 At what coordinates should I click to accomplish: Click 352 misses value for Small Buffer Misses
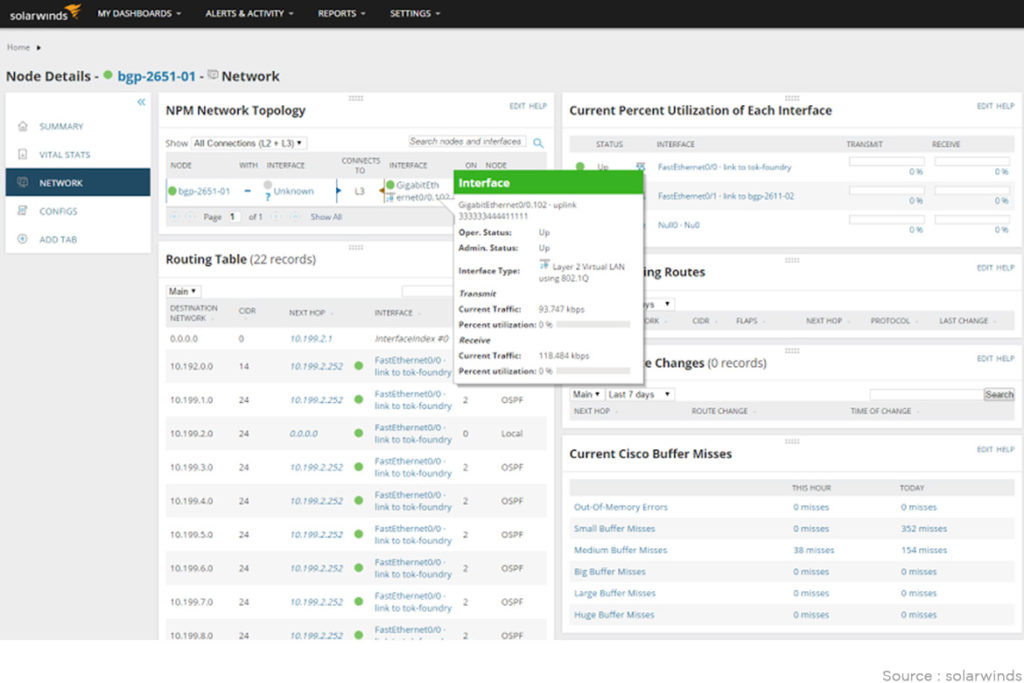coord(923,528)
